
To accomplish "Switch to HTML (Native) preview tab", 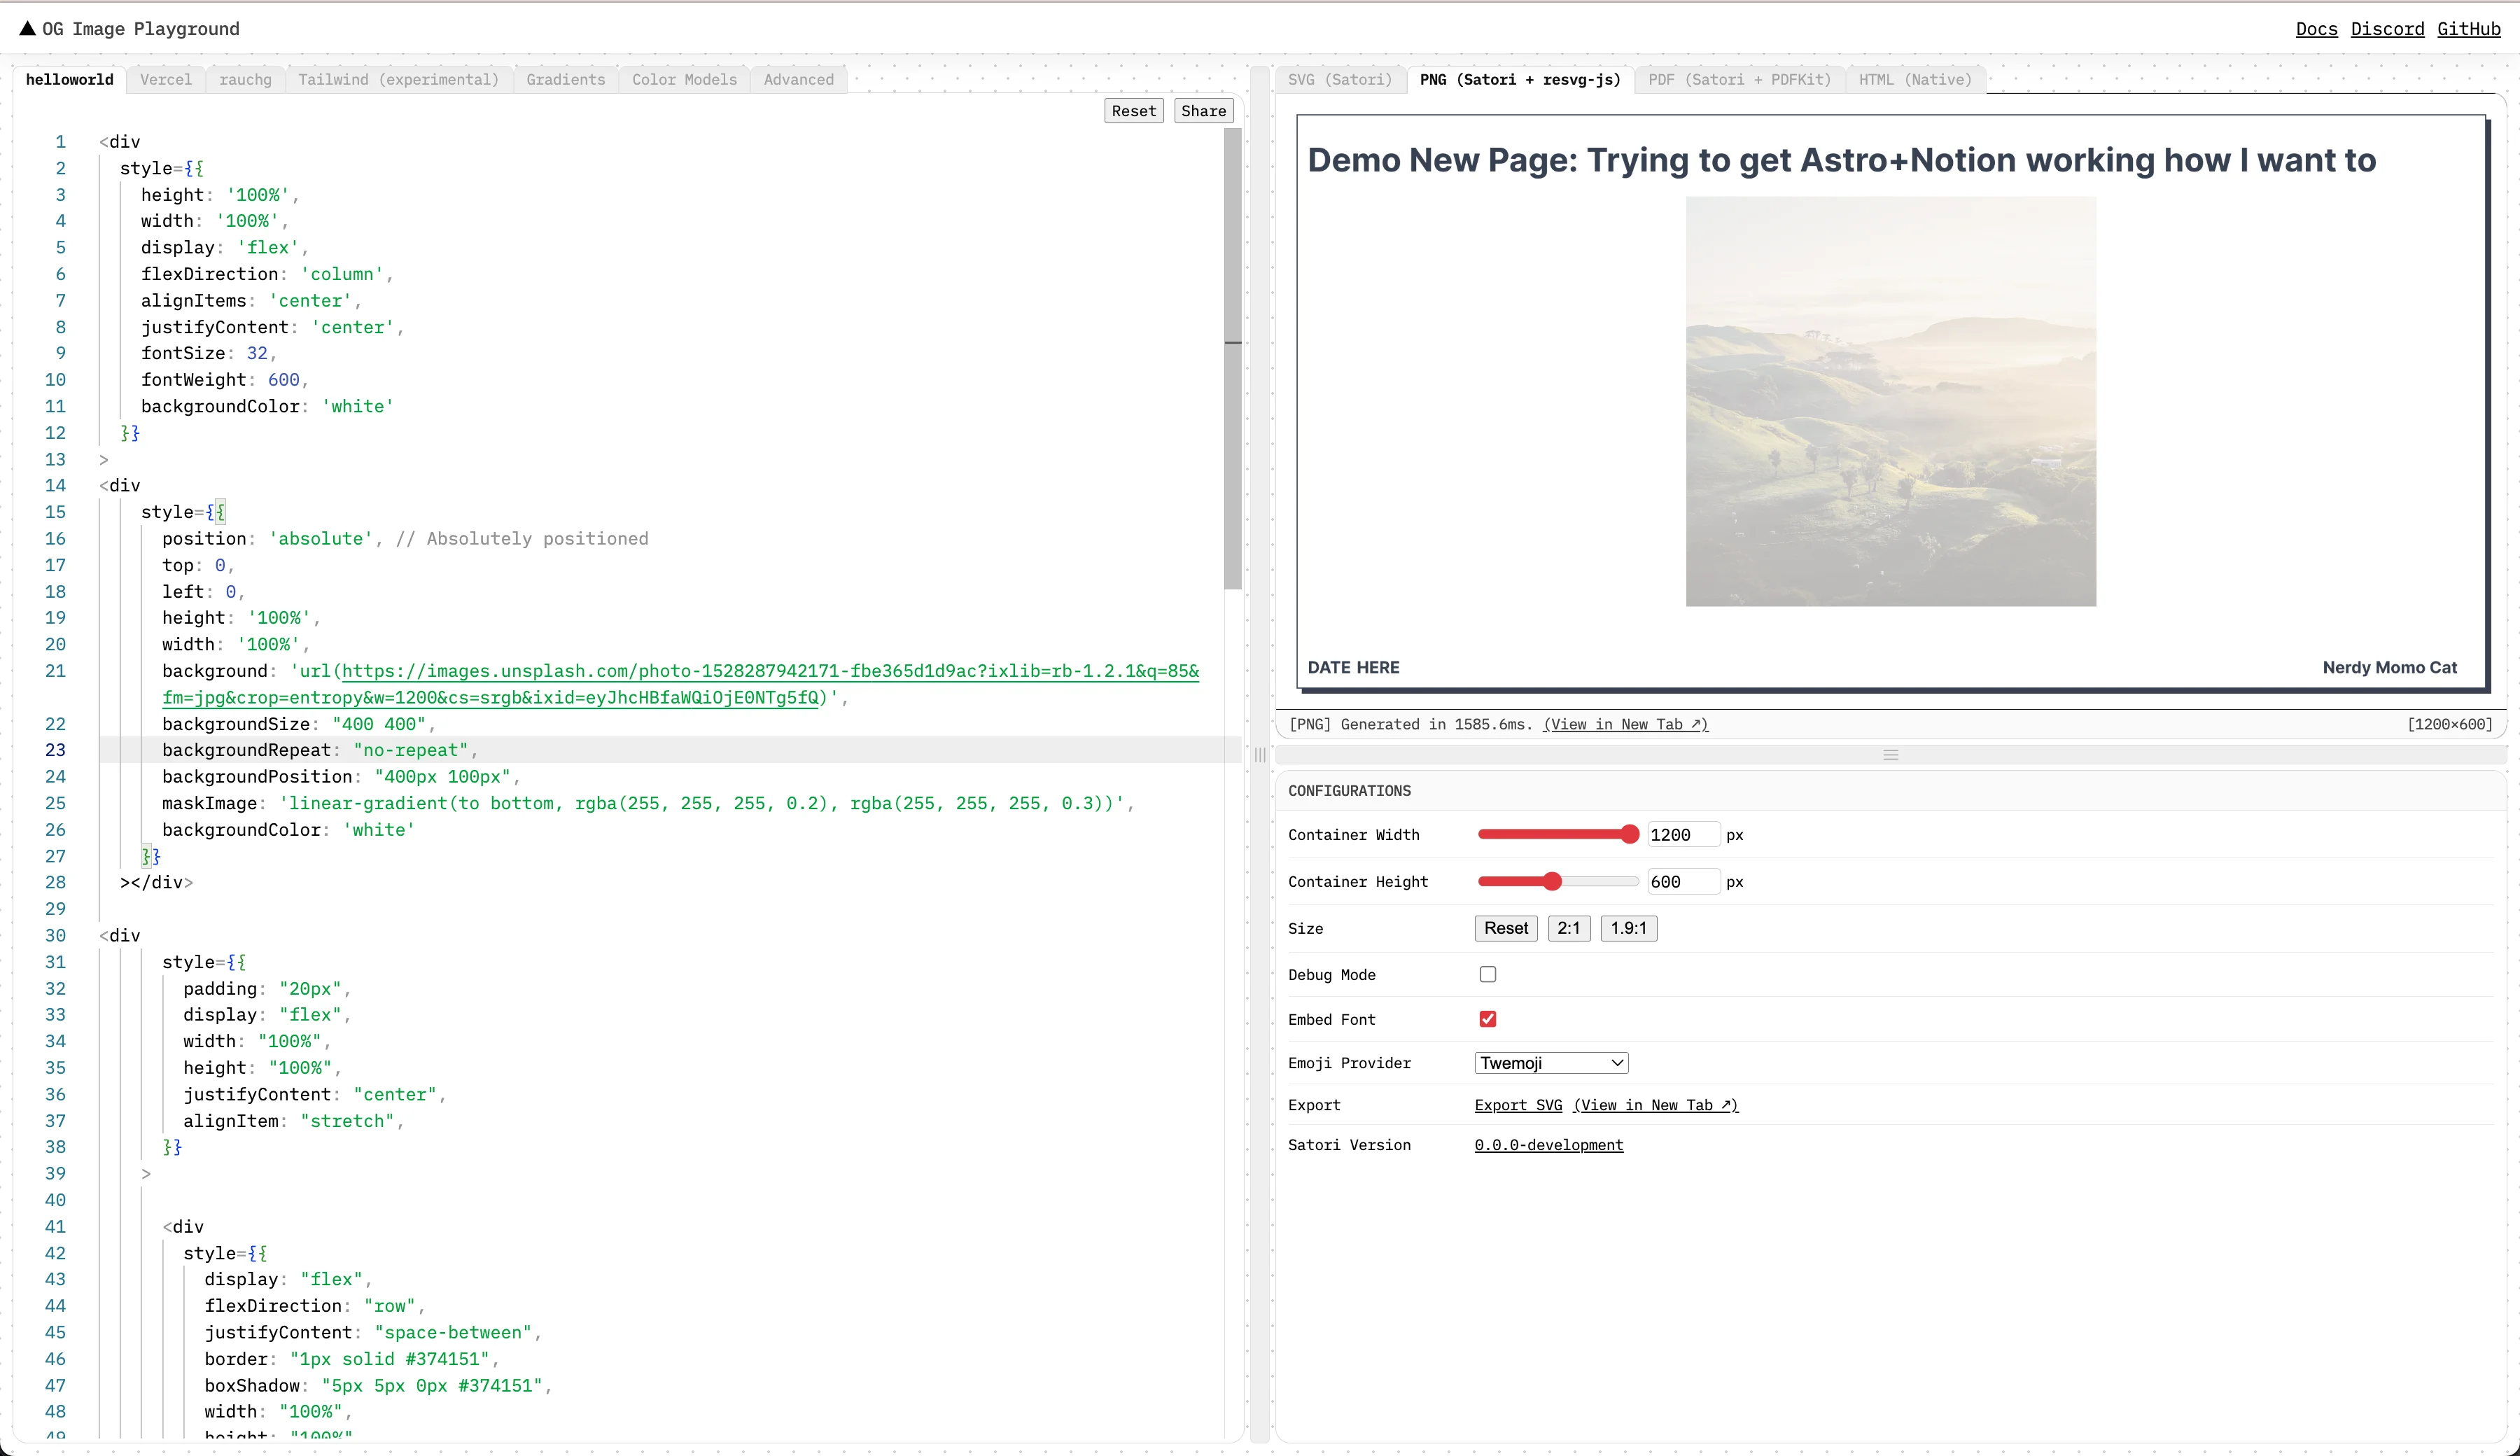I will click(x=1914, y=80).
